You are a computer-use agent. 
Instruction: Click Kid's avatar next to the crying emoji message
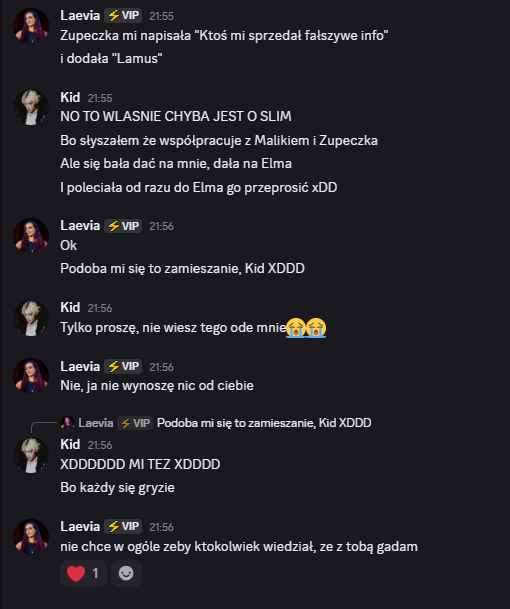pos(31,318)
